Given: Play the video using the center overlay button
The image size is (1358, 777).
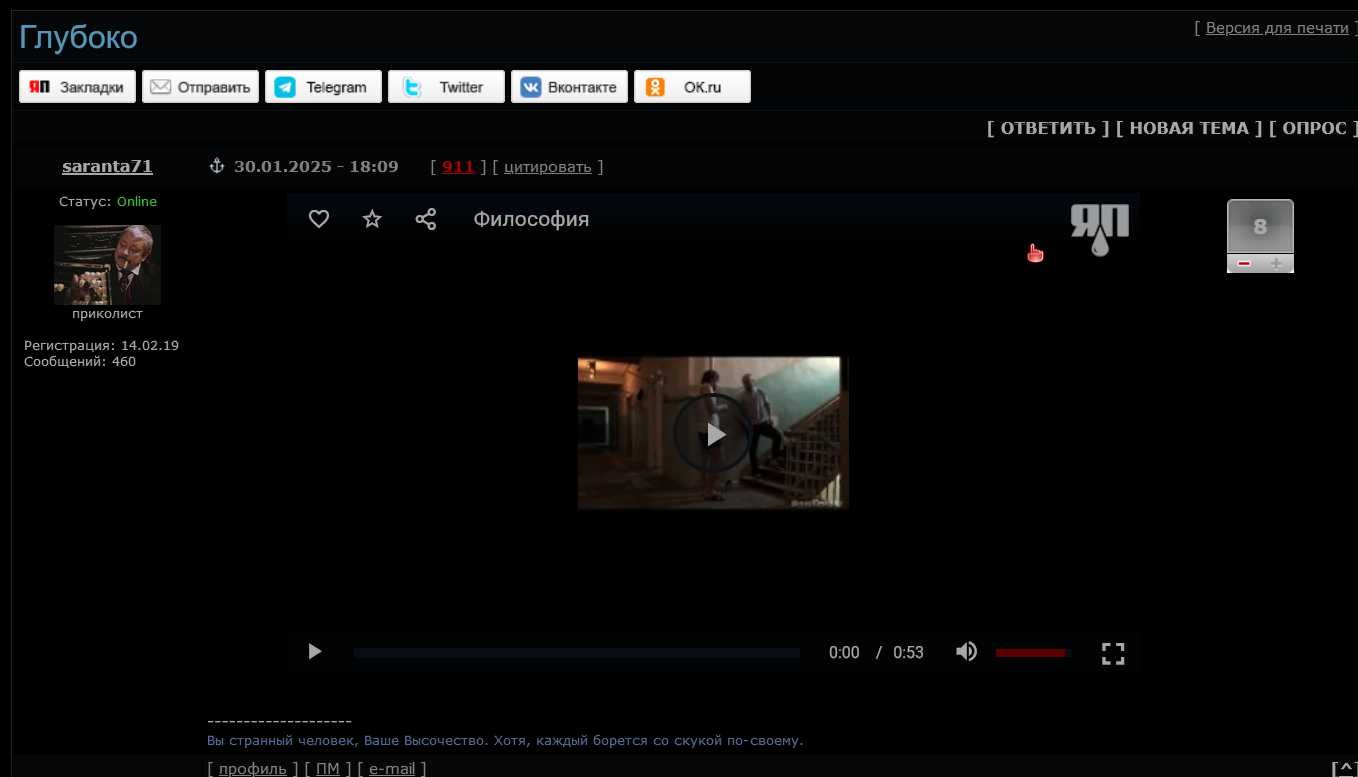Looking at the screenshot, I should coord(712,433).
